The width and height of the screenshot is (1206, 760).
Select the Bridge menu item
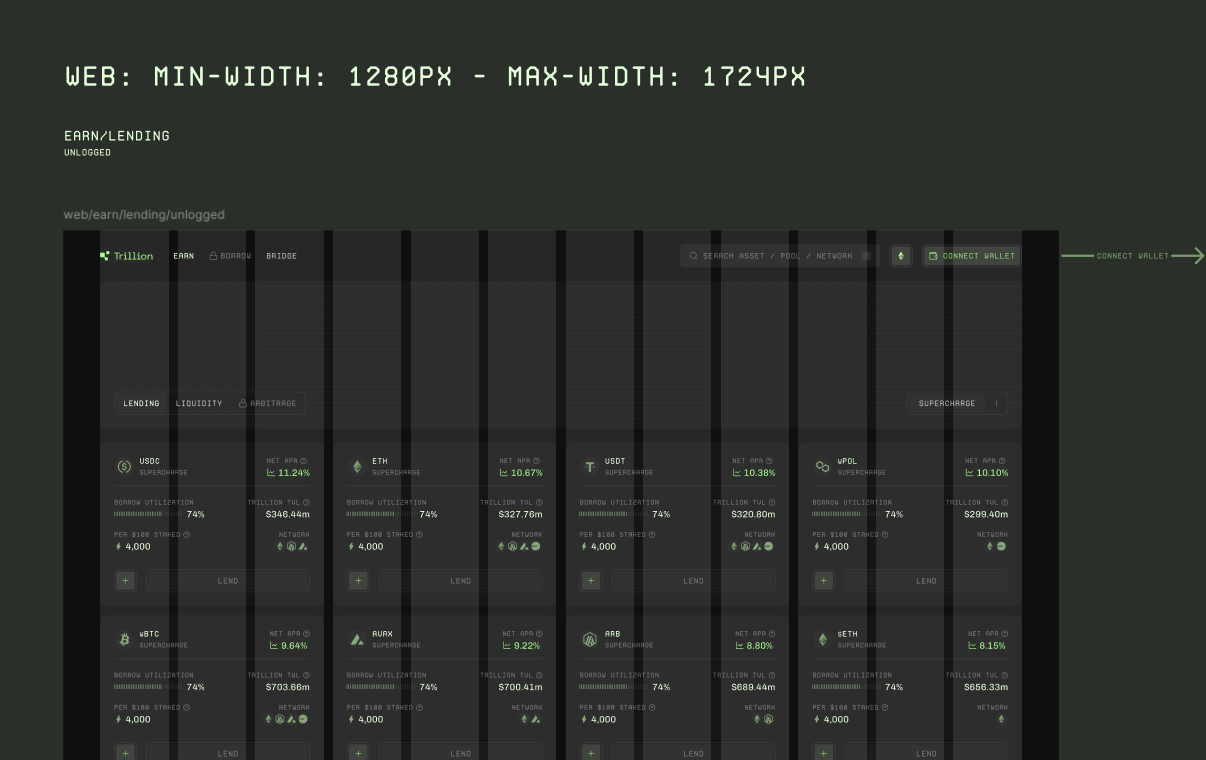[x=281, y=256]
